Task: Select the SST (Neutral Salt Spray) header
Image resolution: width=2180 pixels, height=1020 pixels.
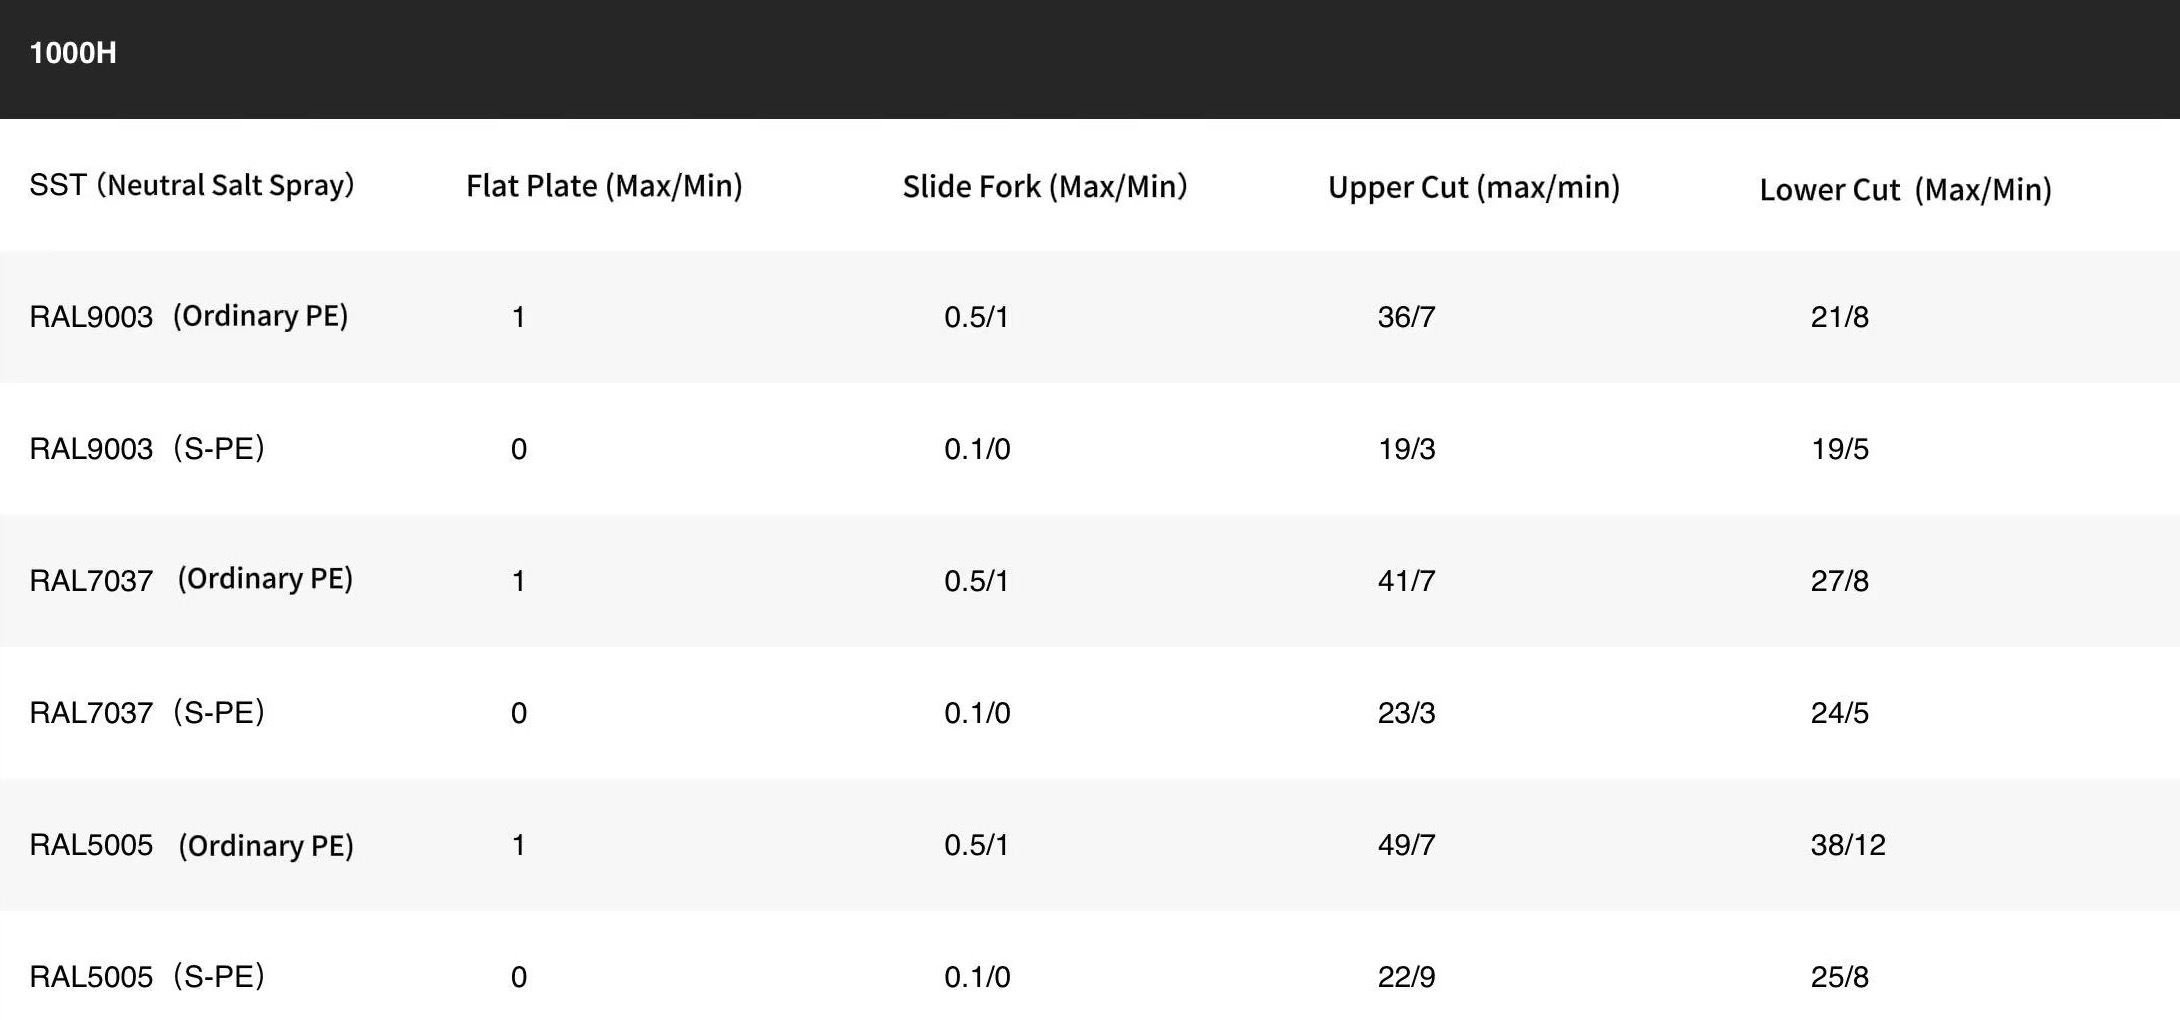Action: pos(191,185)
